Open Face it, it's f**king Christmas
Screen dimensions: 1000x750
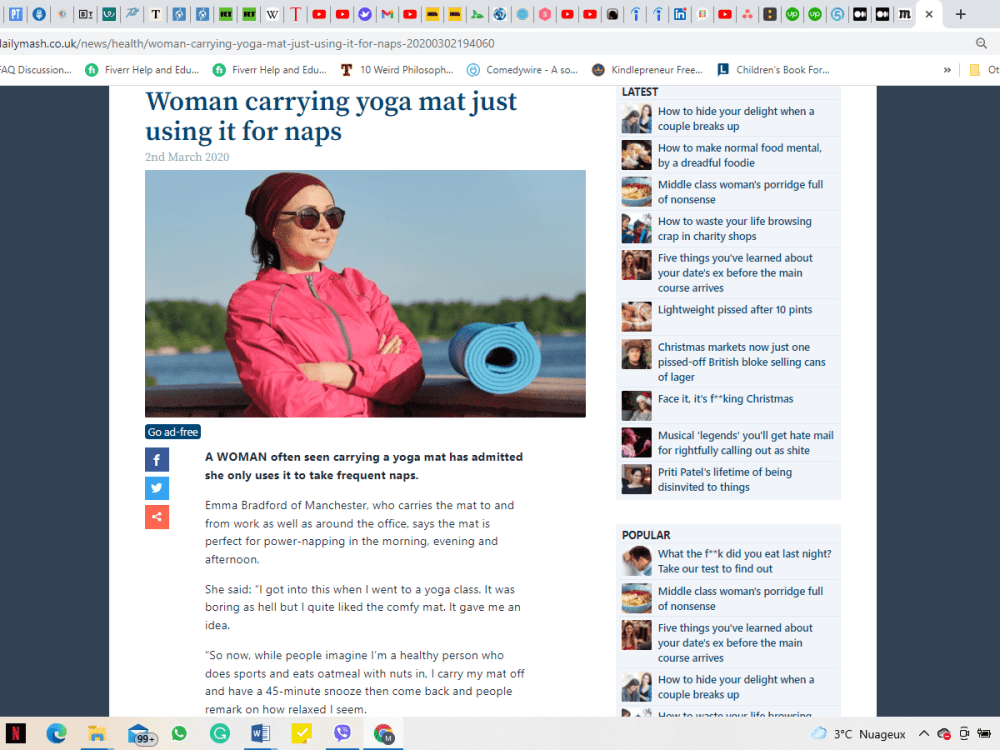pos(726,399)
